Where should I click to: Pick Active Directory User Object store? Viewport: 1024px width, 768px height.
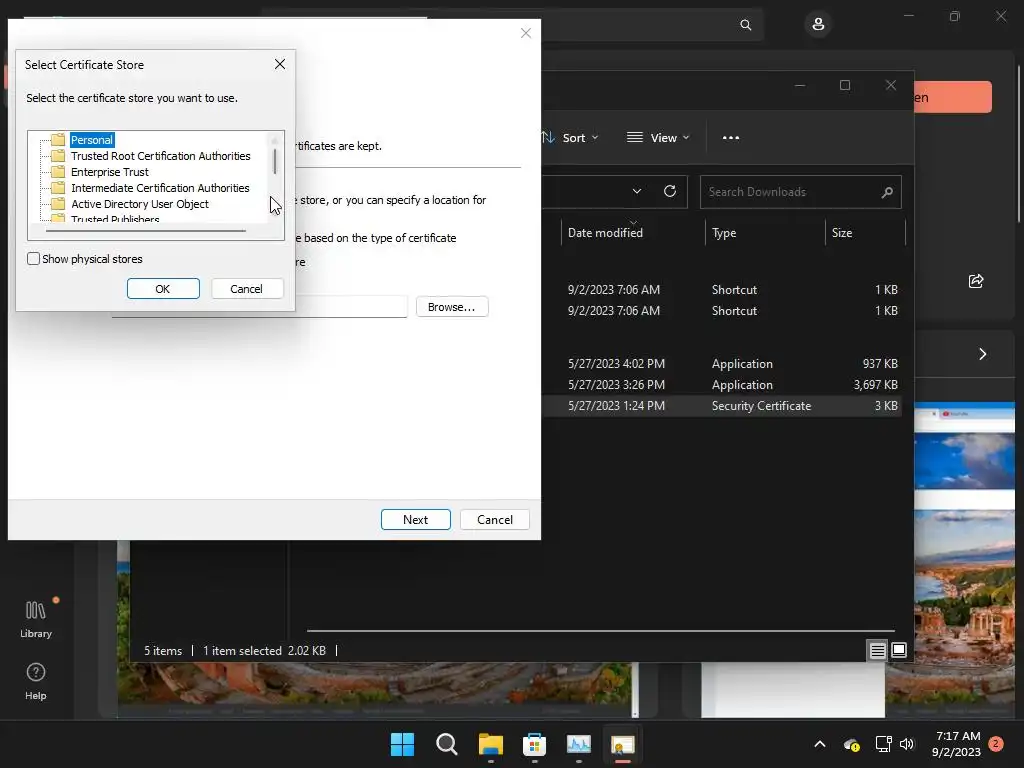140,204
